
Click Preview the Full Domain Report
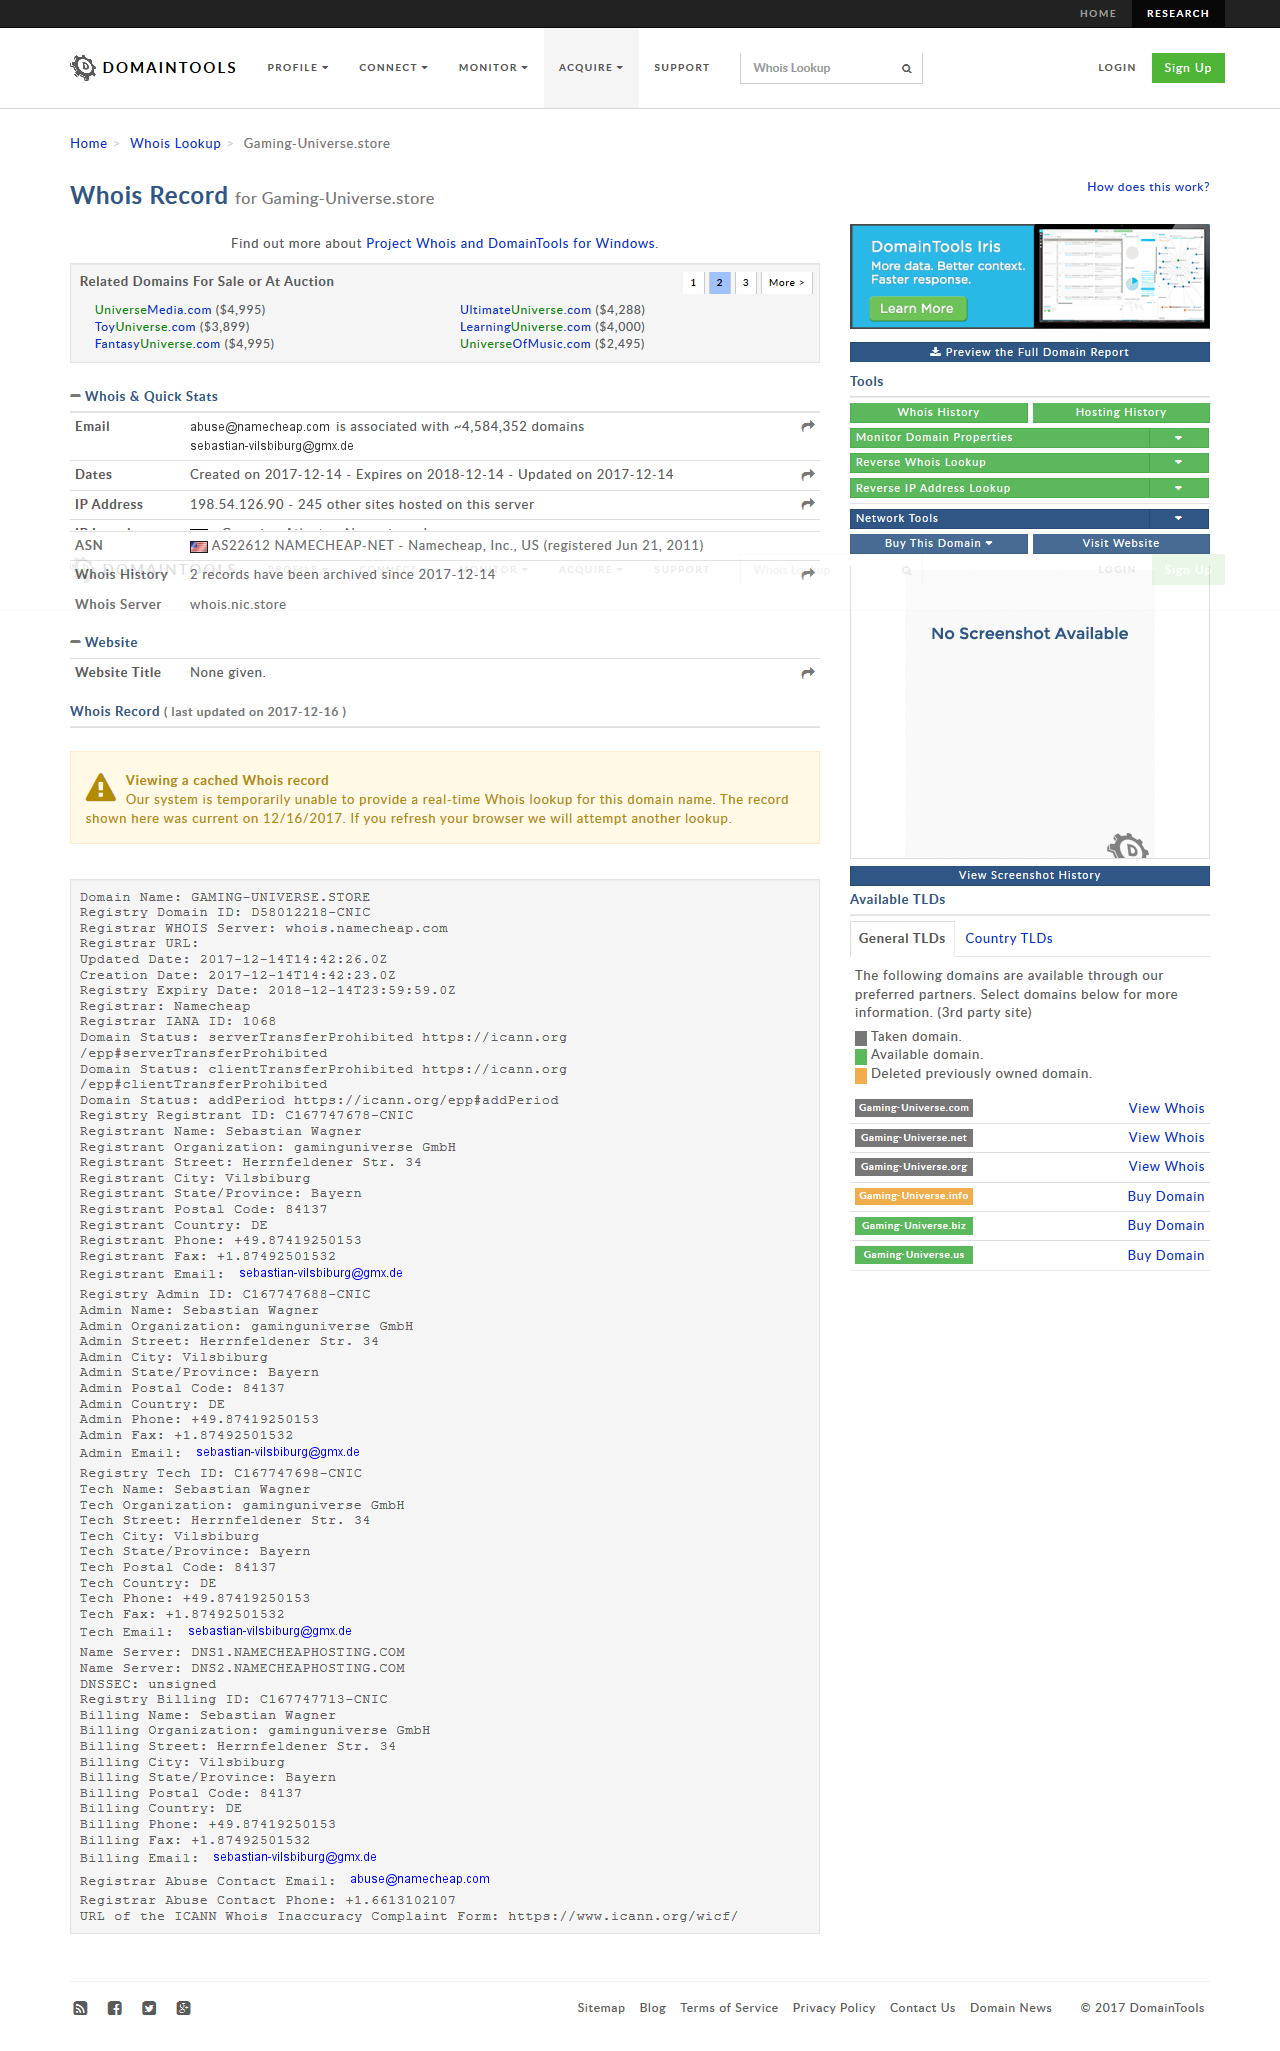[1030, 352]
